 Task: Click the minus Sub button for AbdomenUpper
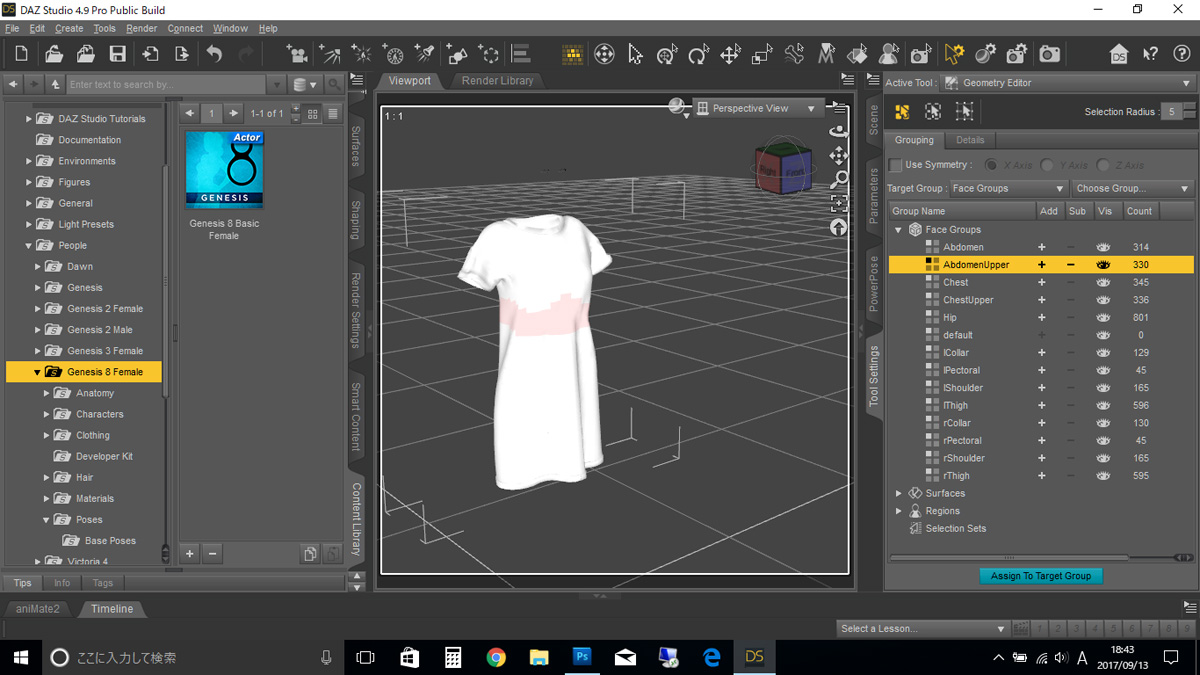1071,265
